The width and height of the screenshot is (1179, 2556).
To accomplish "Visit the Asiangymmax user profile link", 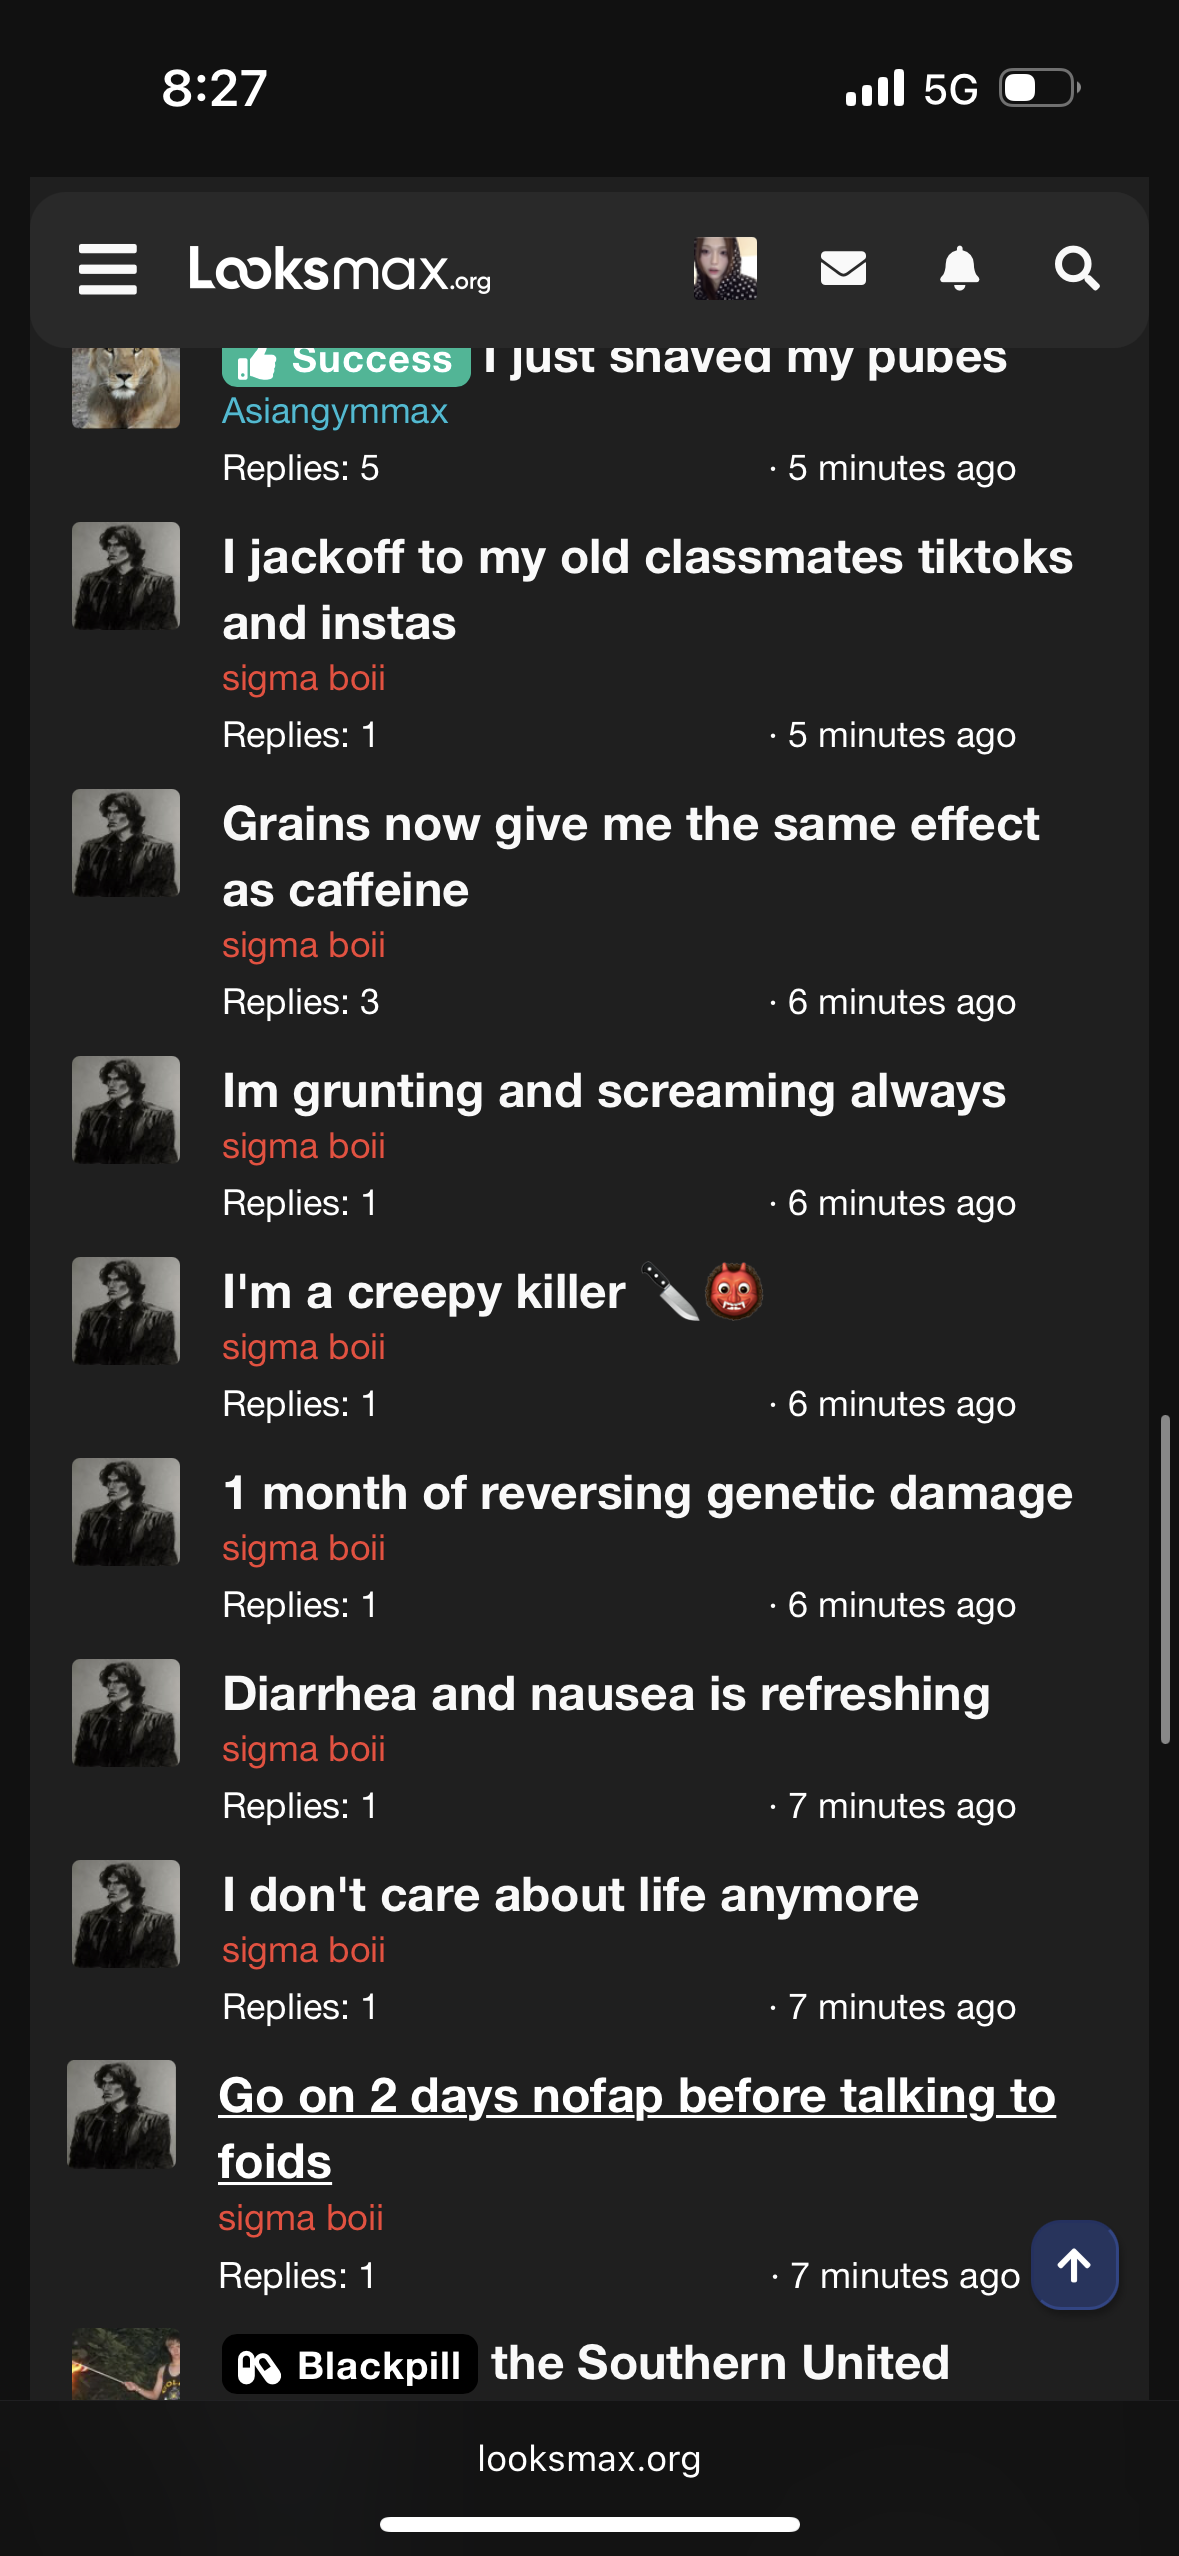I will pos(335,411).
